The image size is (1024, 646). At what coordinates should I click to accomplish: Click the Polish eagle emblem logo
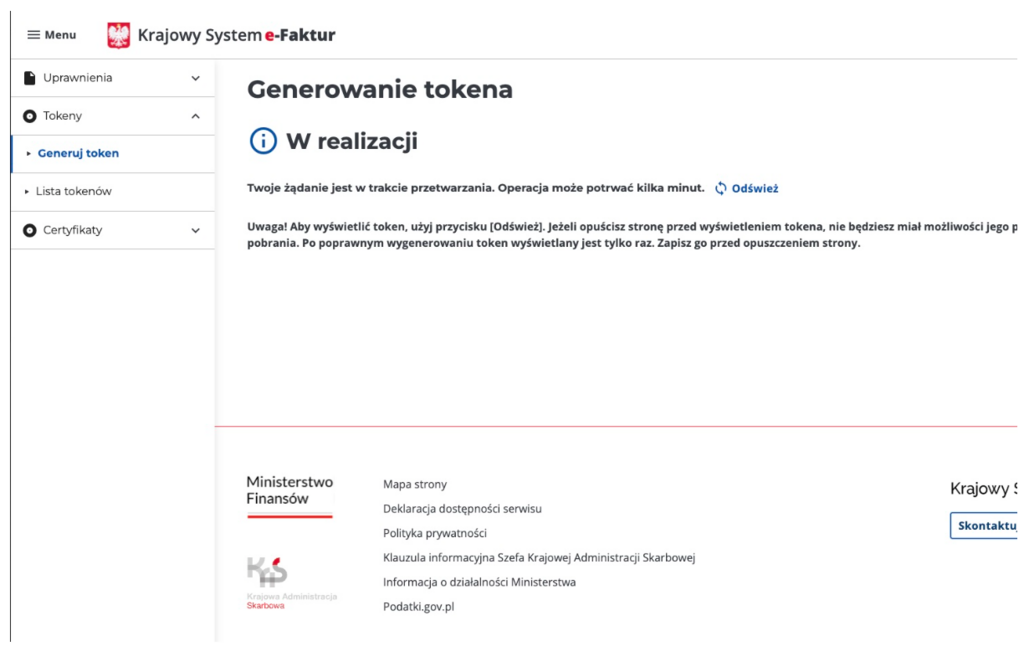pos(119,35)
